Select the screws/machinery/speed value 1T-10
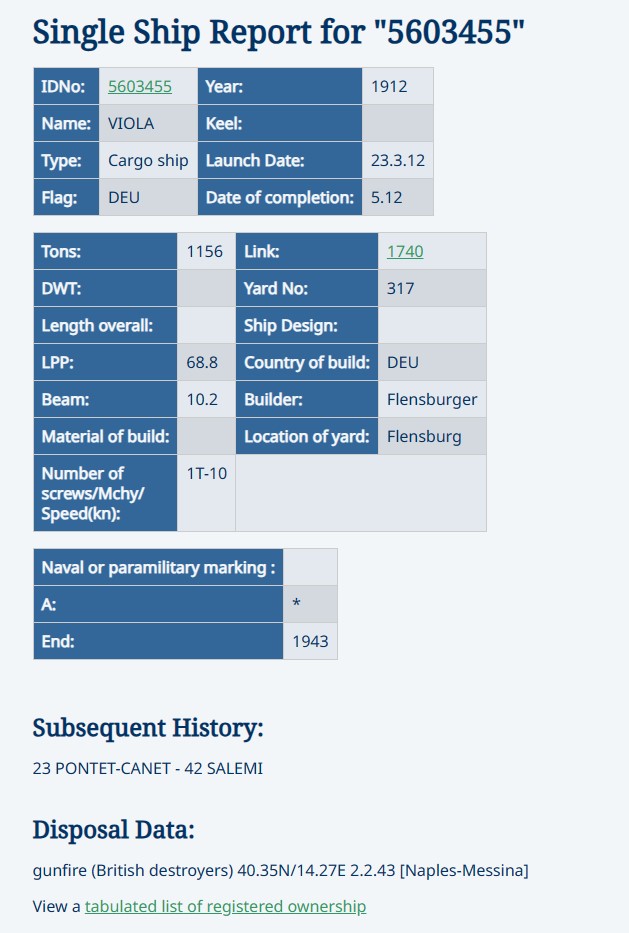 pos(207,473)
